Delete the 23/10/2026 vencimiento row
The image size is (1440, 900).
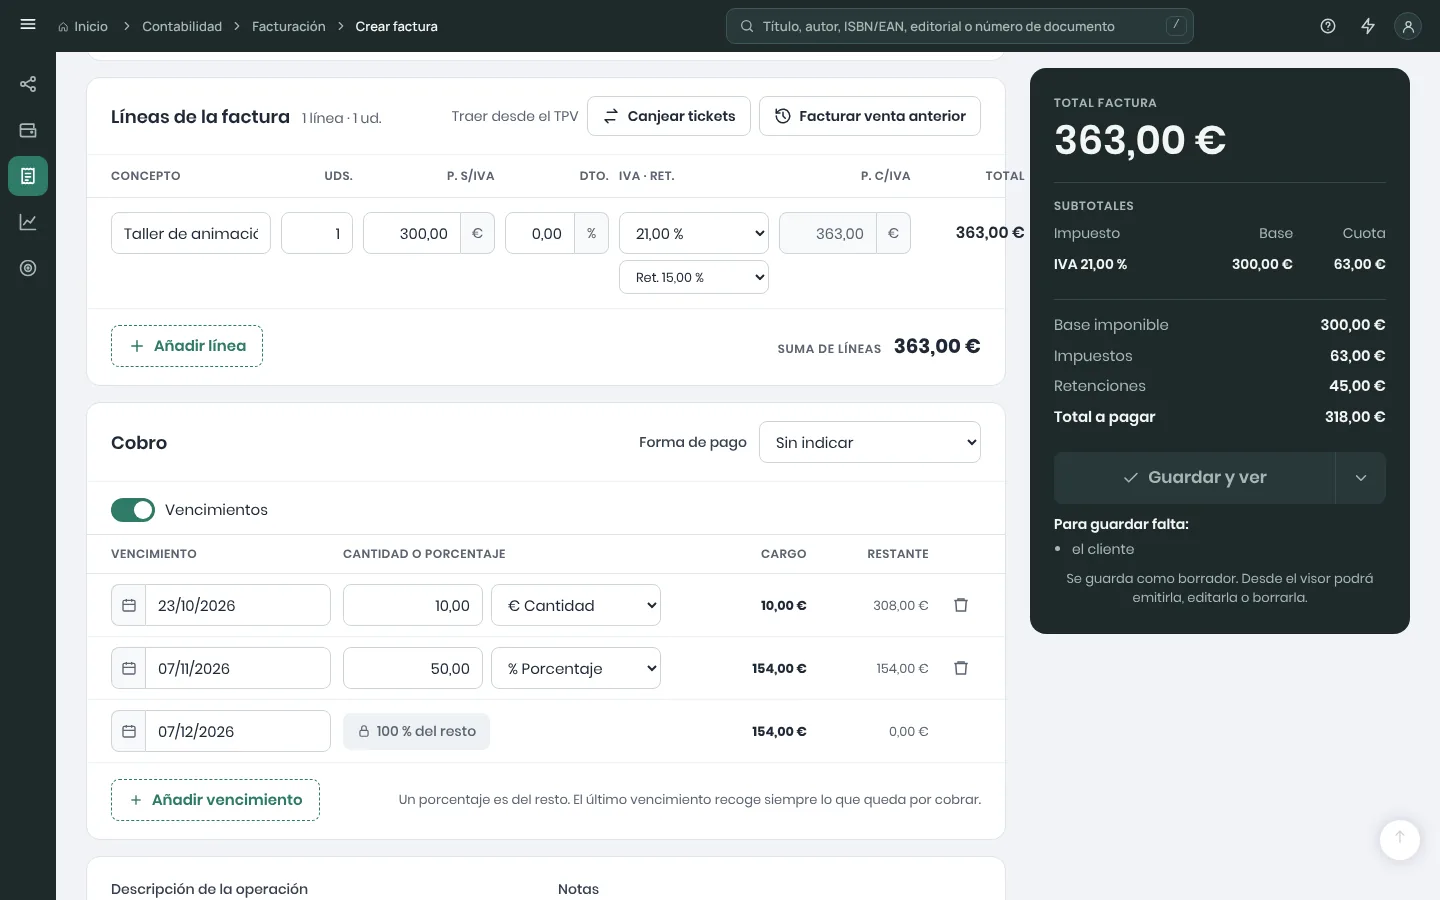[x=961, y=605]
